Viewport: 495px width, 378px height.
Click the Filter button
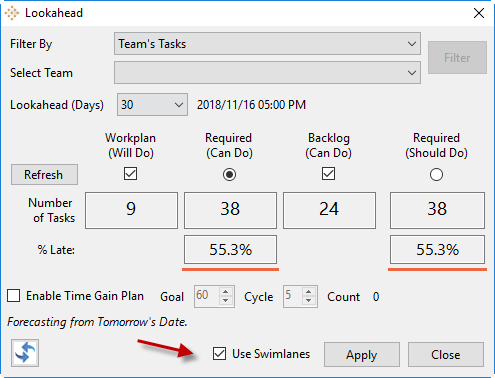(457, 58)
